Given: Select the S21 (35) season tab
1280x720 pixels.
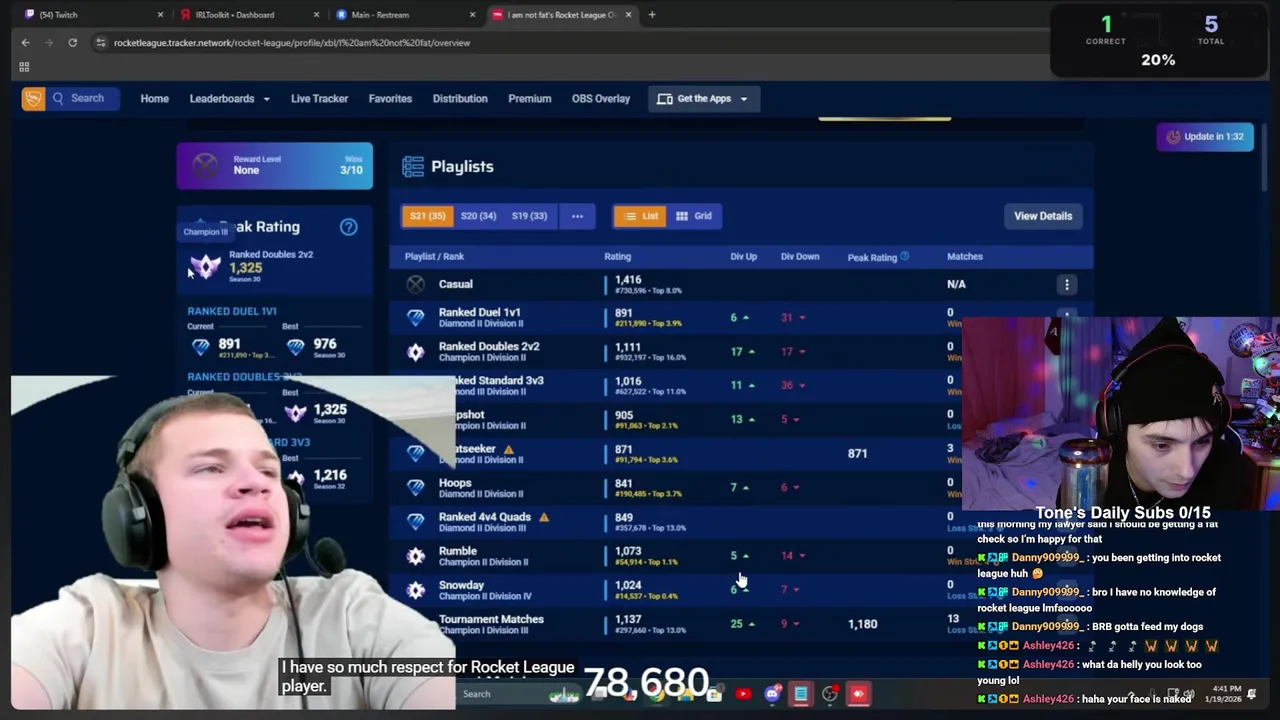Looking at the screenshot, I should 427,216.
